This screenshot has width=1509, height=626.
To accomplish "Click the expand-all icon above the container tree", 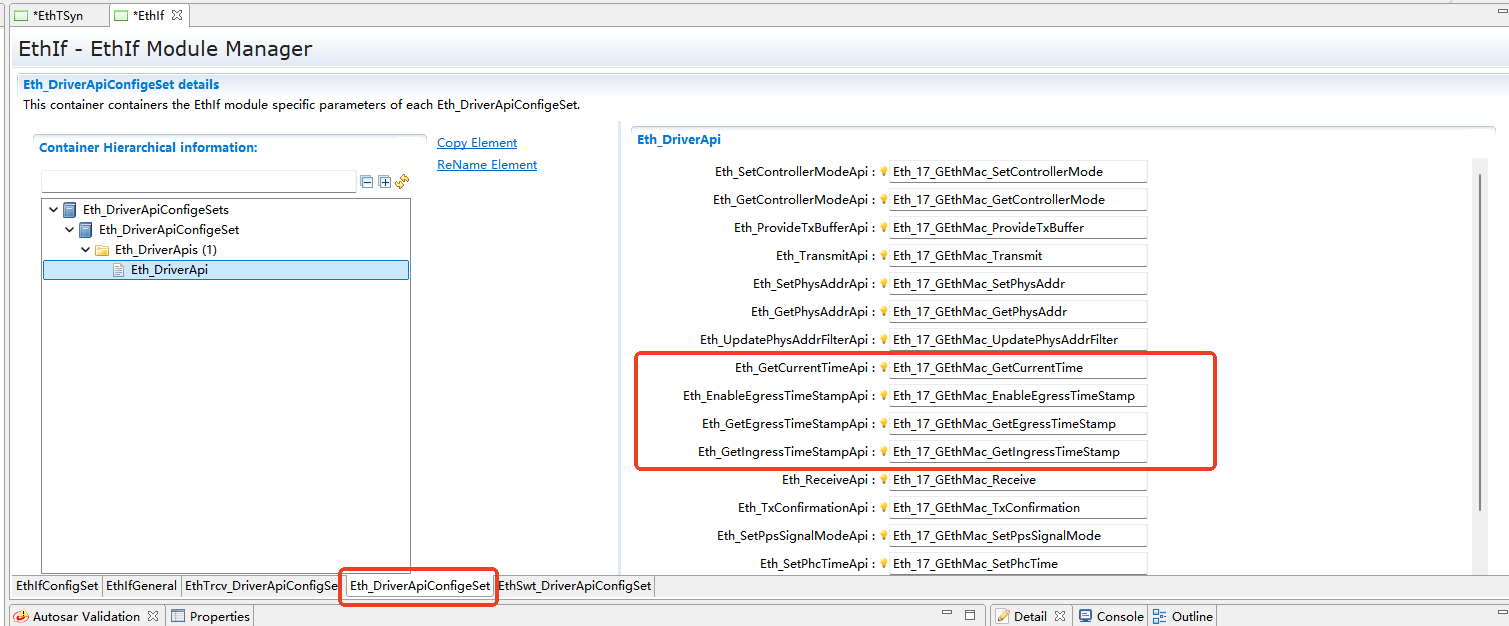I will pos(384,181).
